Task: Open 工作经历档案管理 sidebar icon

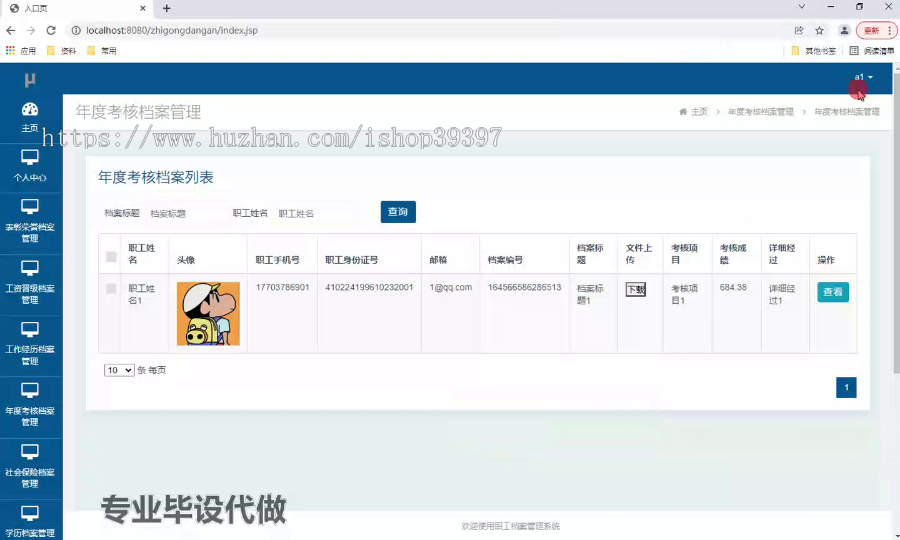Action: 30,329
